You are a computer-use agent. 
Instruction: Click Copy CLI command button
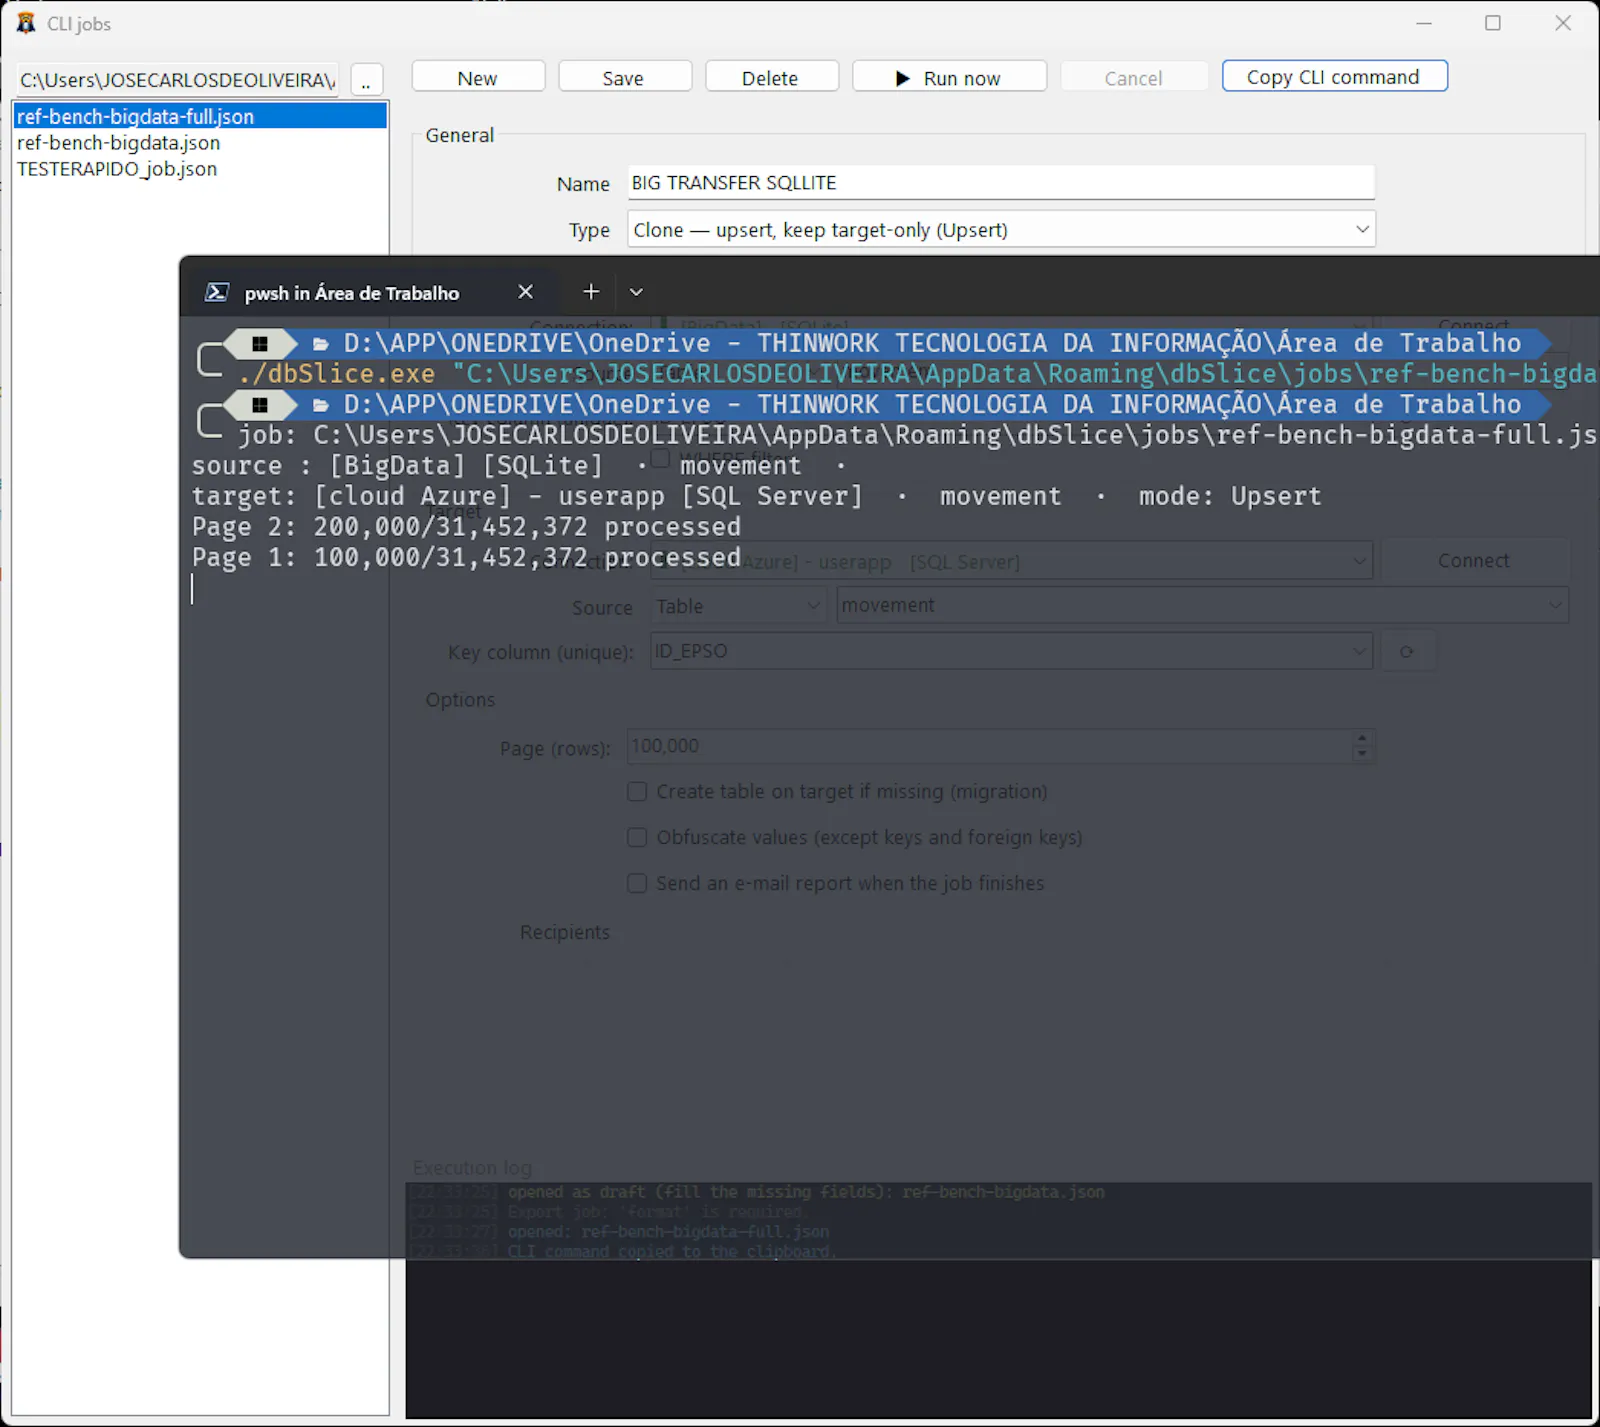point(1334,76)
